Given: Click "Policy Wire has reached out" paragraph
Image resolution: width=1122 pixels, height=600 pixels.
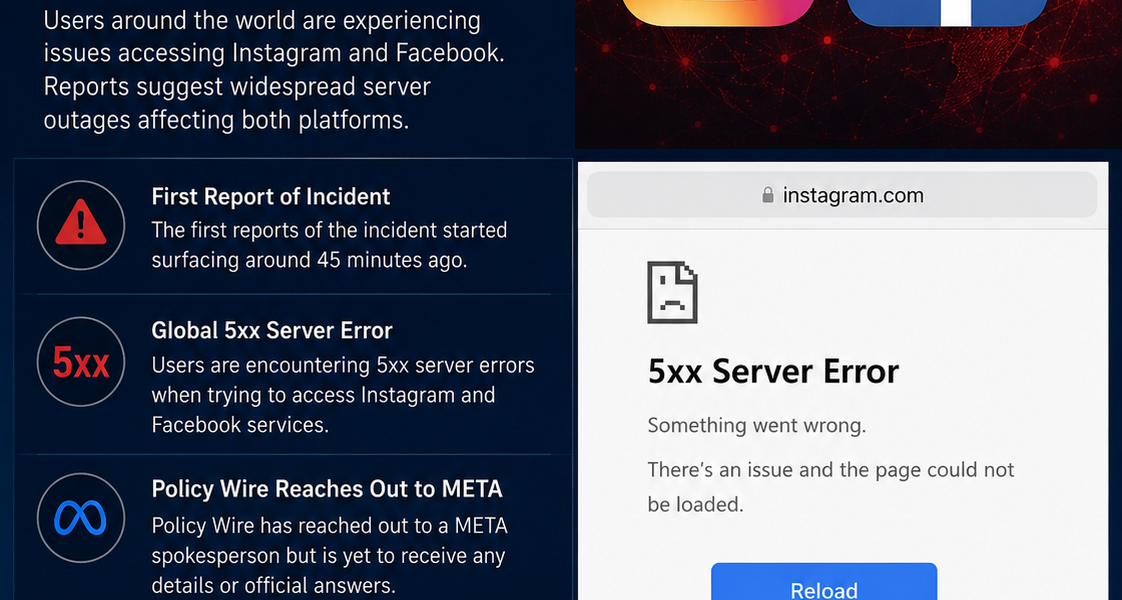Looking at the screenshot, I should point(330,556).
